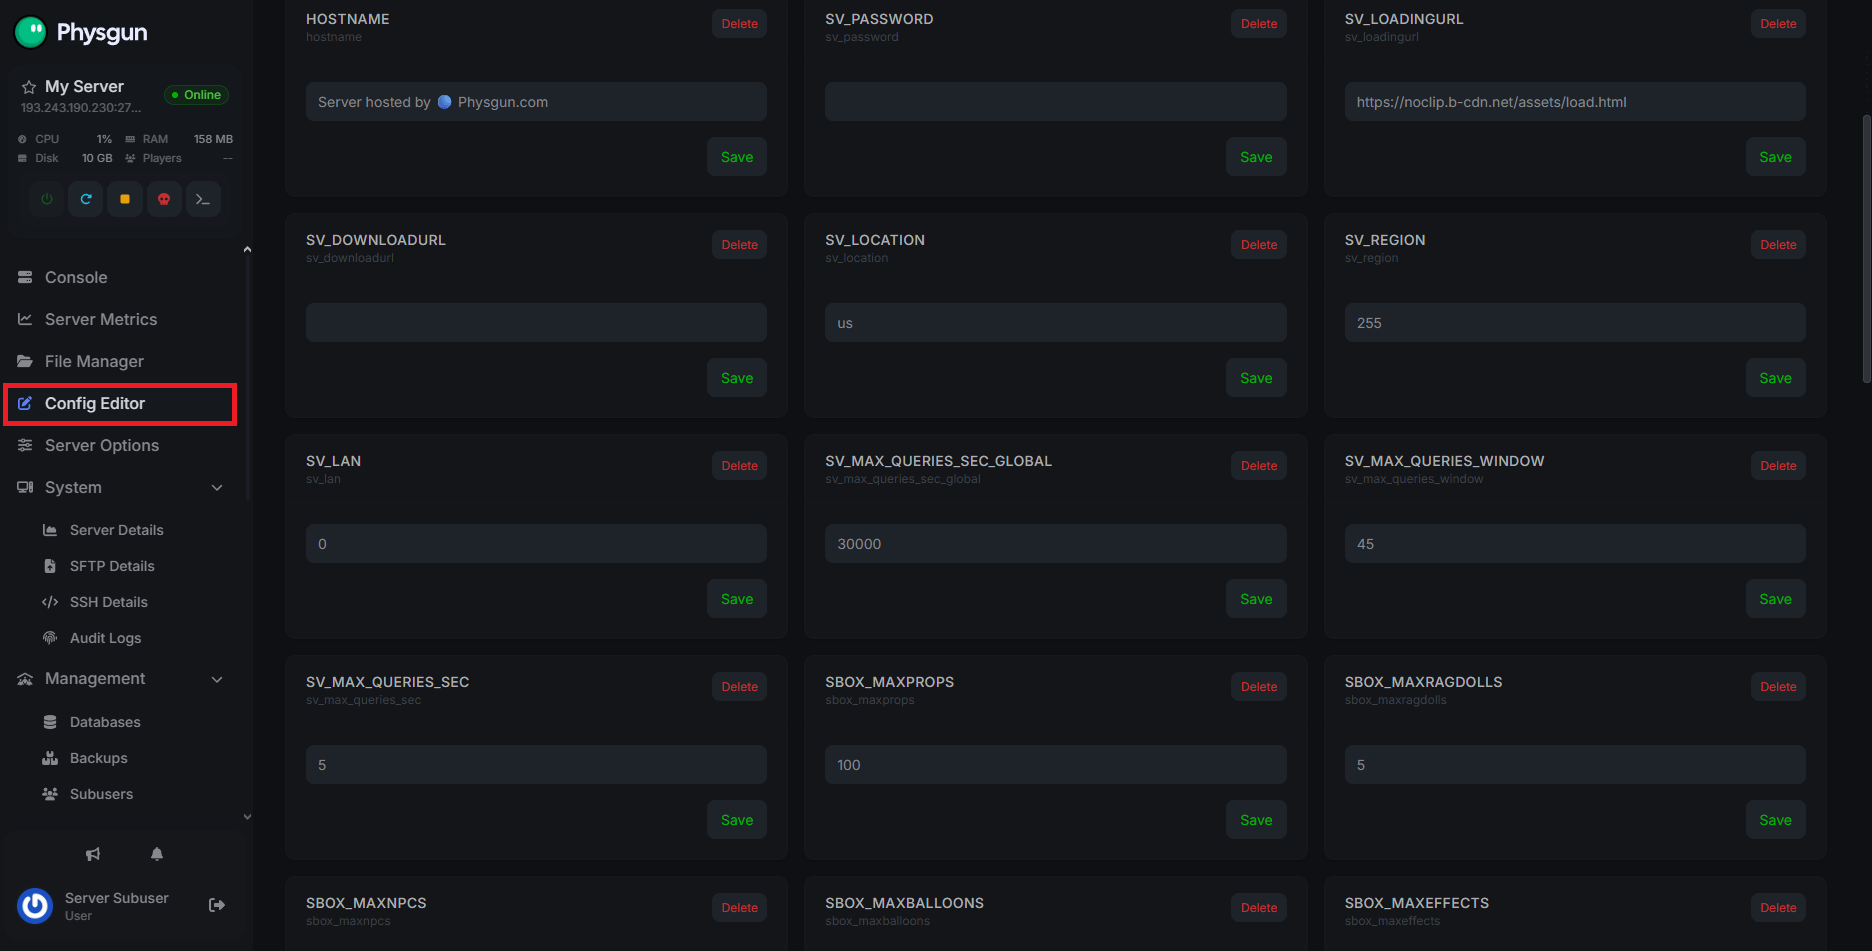Save the SBOX_MAXPROPS value
Image resolution: width=1872 pixels, height=951 pixels.
coord(1256,820)
